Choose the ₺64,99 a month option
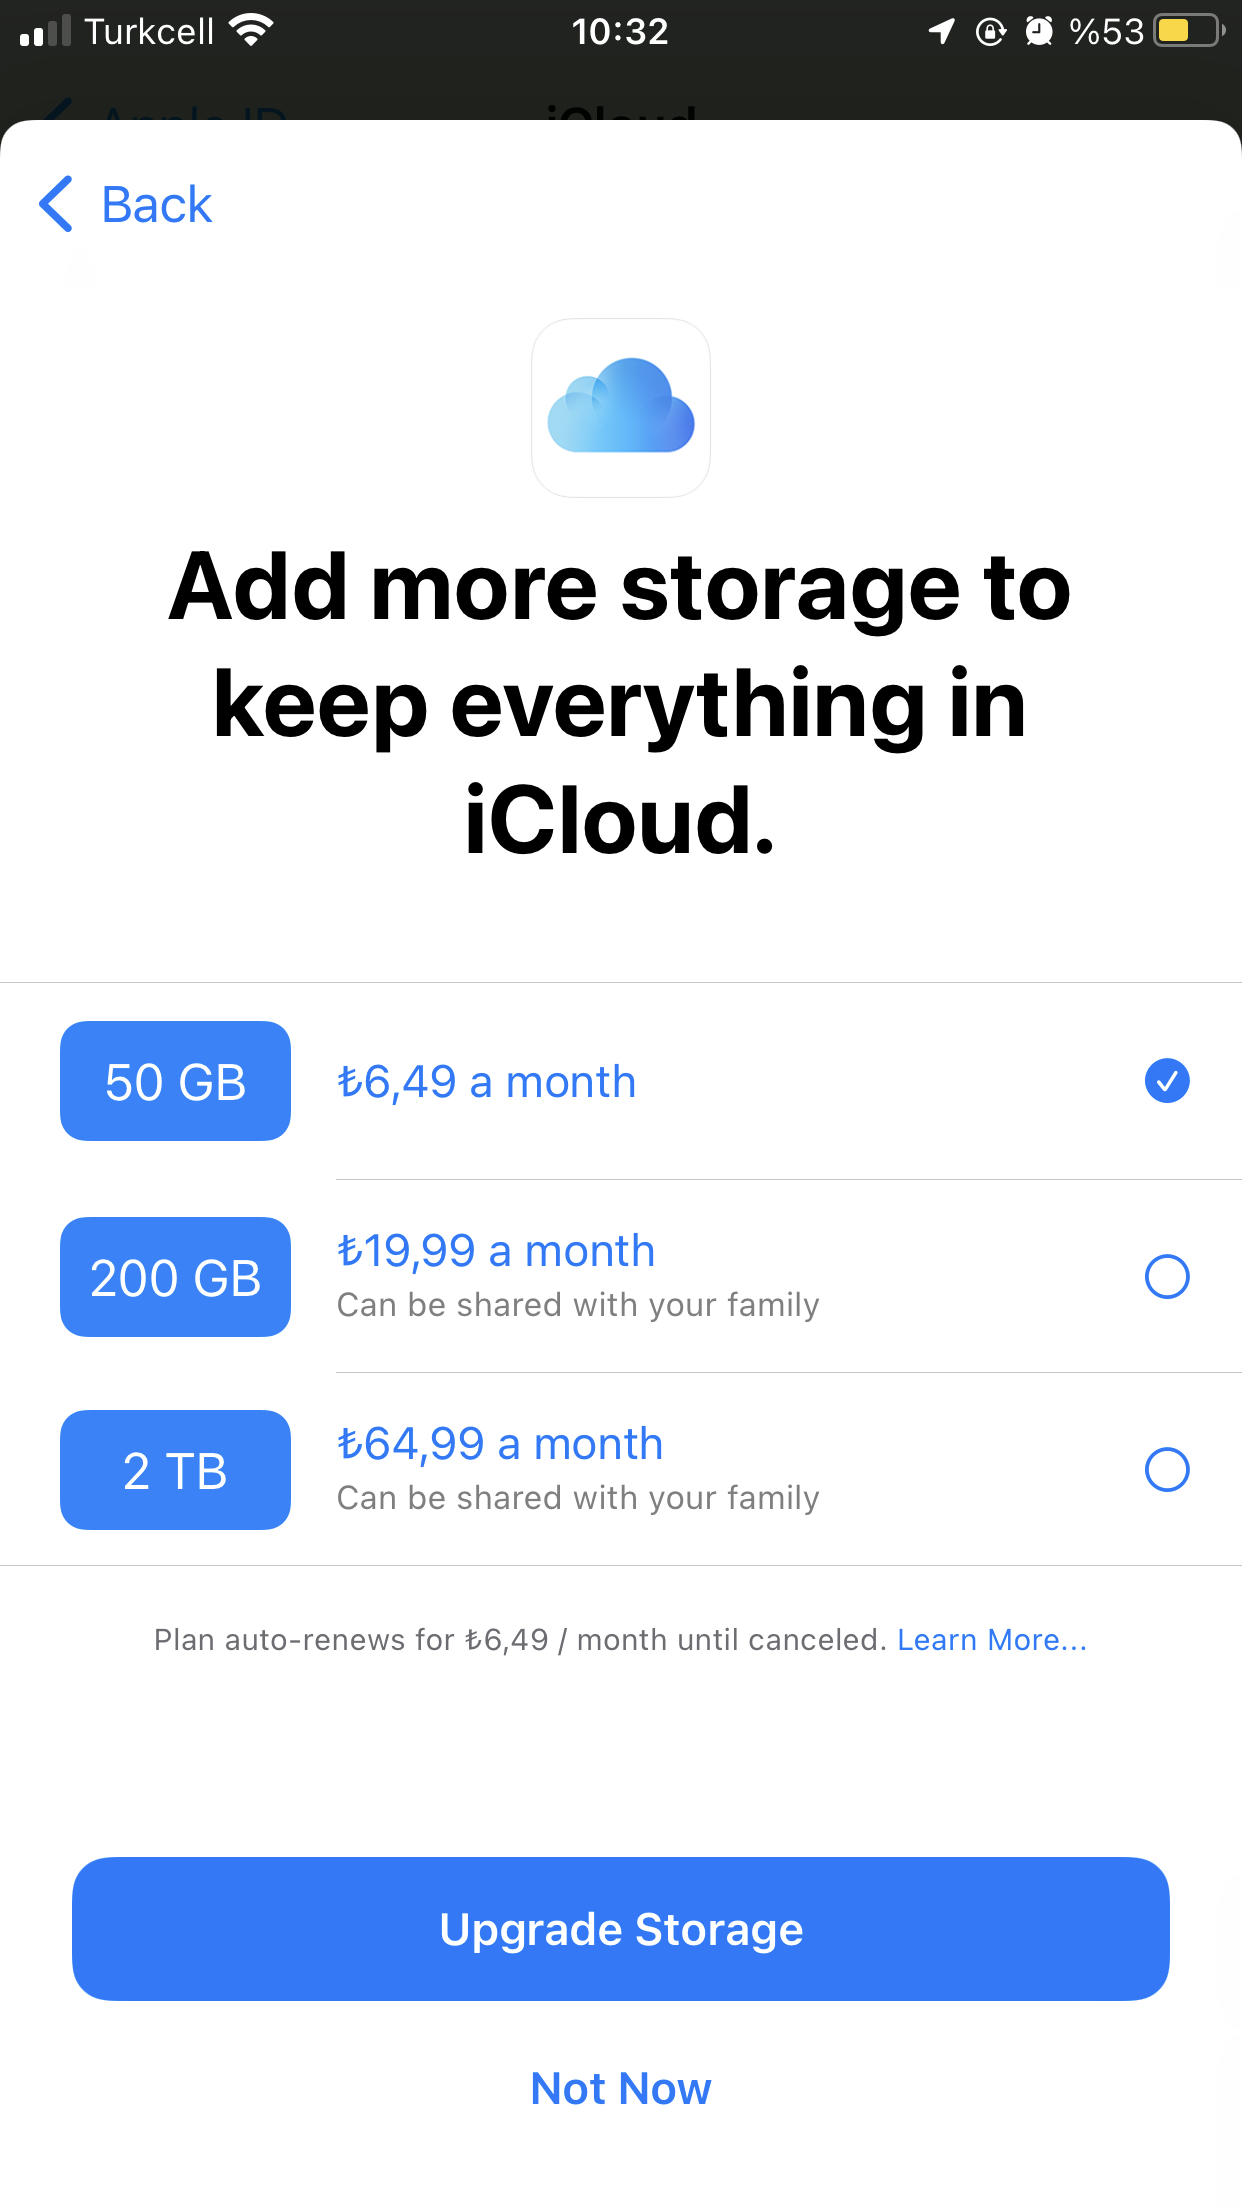This screenshot has width=1242, height=2208. point(500,1444)
